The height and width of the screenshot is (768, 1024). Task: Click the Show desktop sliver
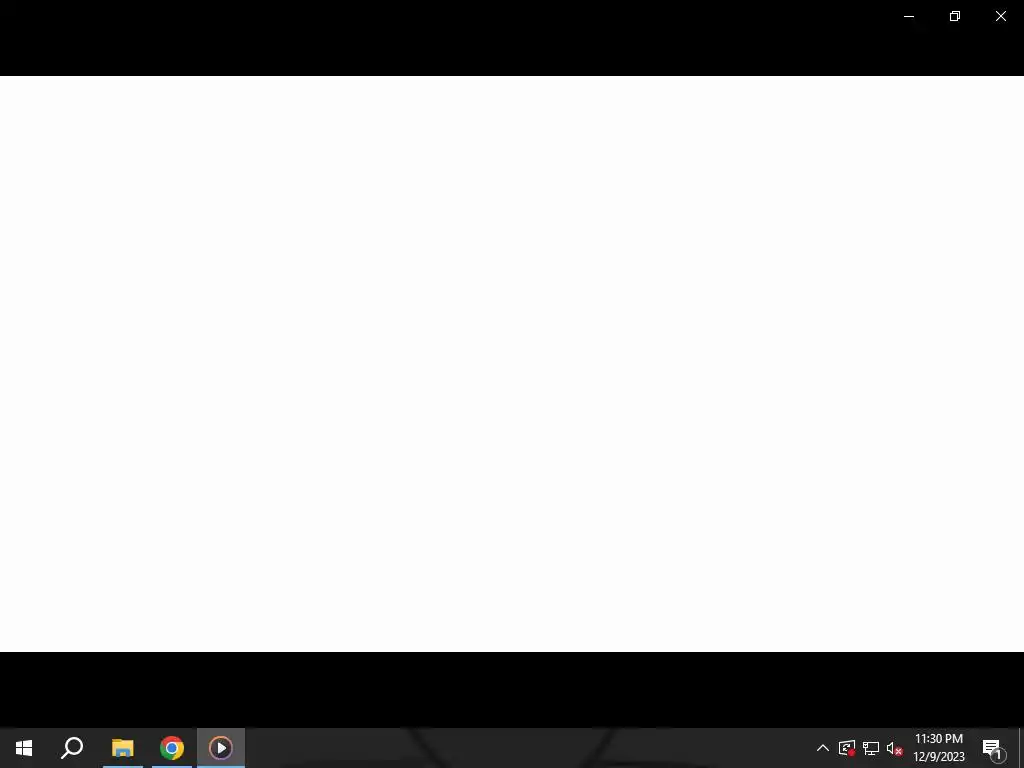coord(1021,748)
